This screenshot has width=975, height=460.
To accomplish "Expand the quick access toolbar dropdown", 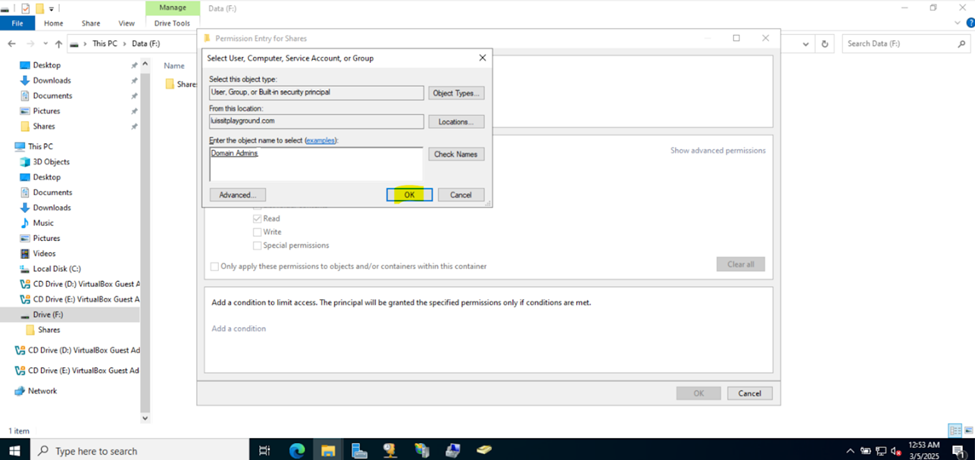I will 51,9.
